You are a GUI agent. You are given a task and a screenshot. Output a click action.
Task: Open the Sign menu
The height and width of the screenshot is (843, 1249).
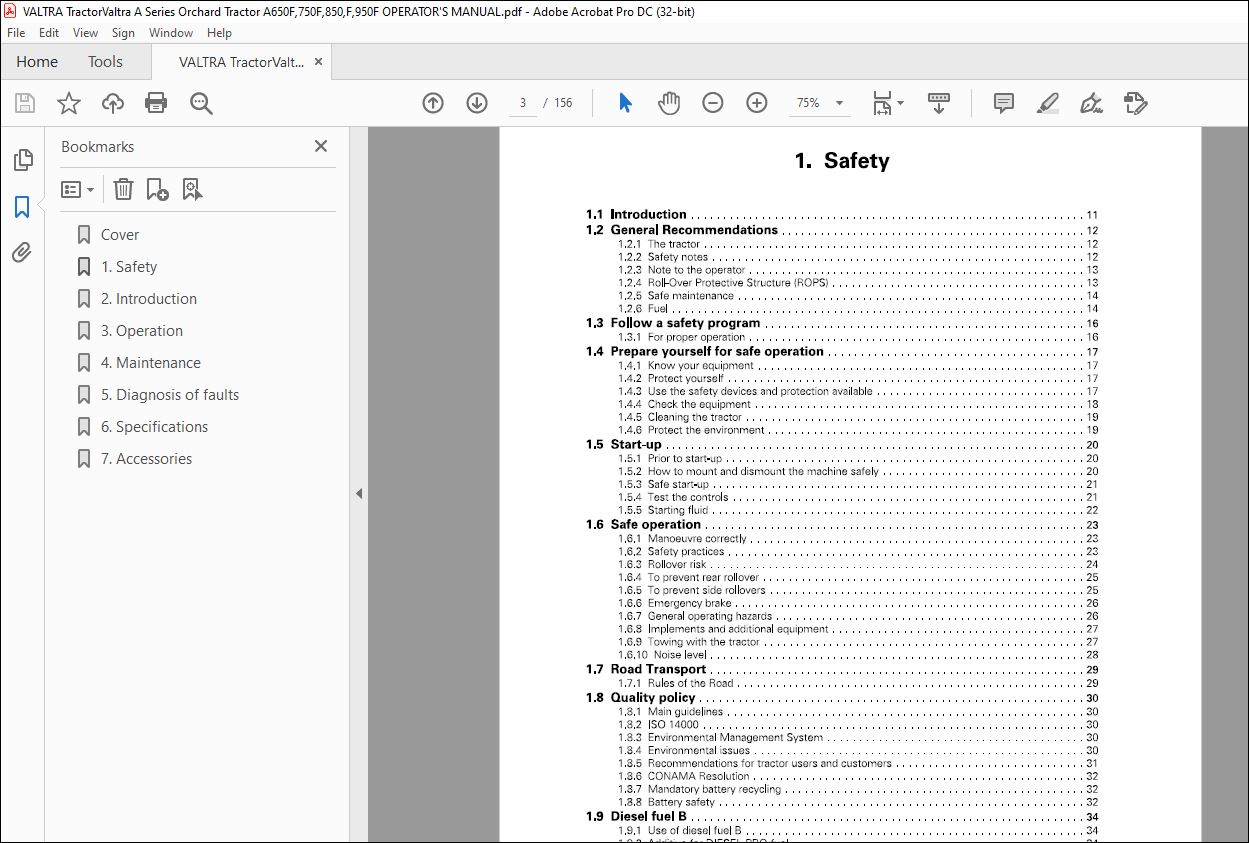(x=123, y=33)
